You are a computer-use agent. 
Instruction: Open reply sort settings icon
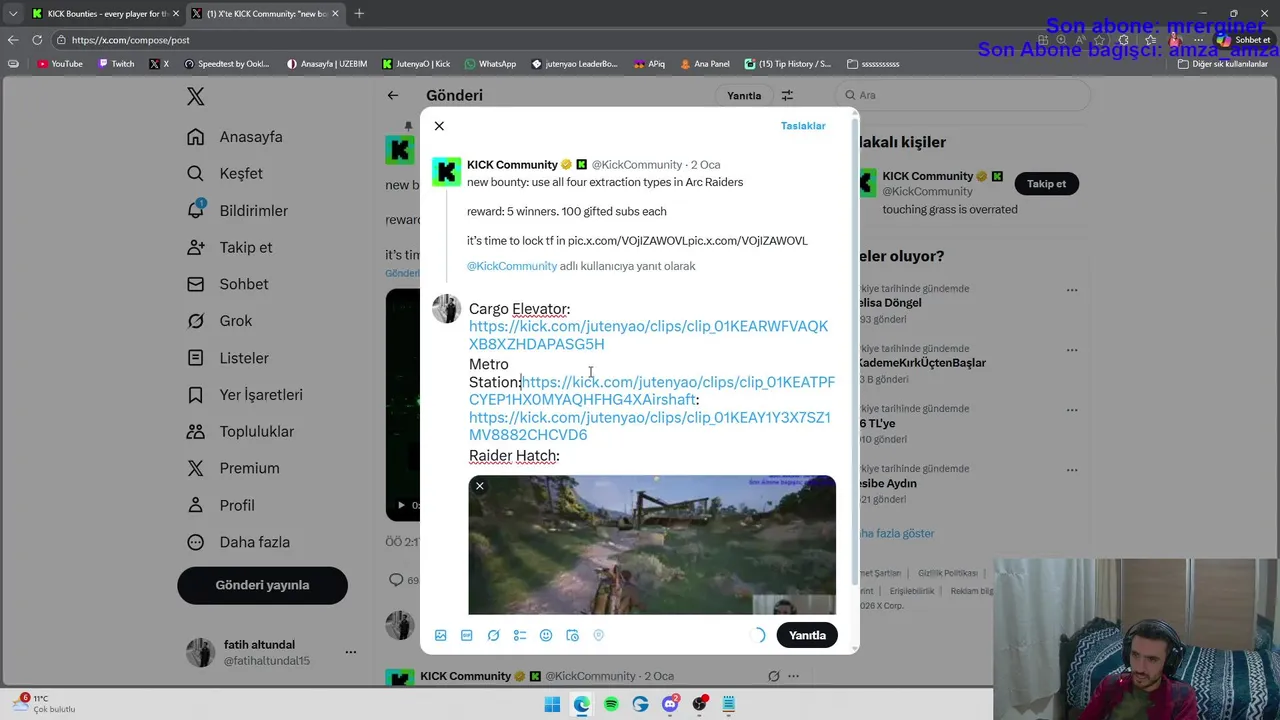(787, 95)
